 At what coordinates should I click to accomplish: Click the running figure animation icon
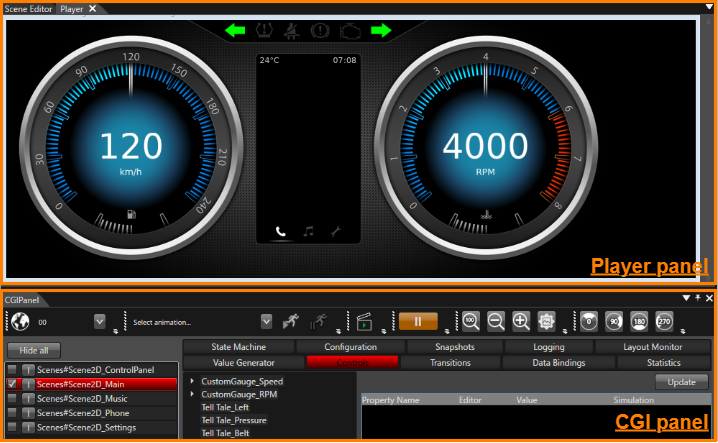click(x=291, y=321)
